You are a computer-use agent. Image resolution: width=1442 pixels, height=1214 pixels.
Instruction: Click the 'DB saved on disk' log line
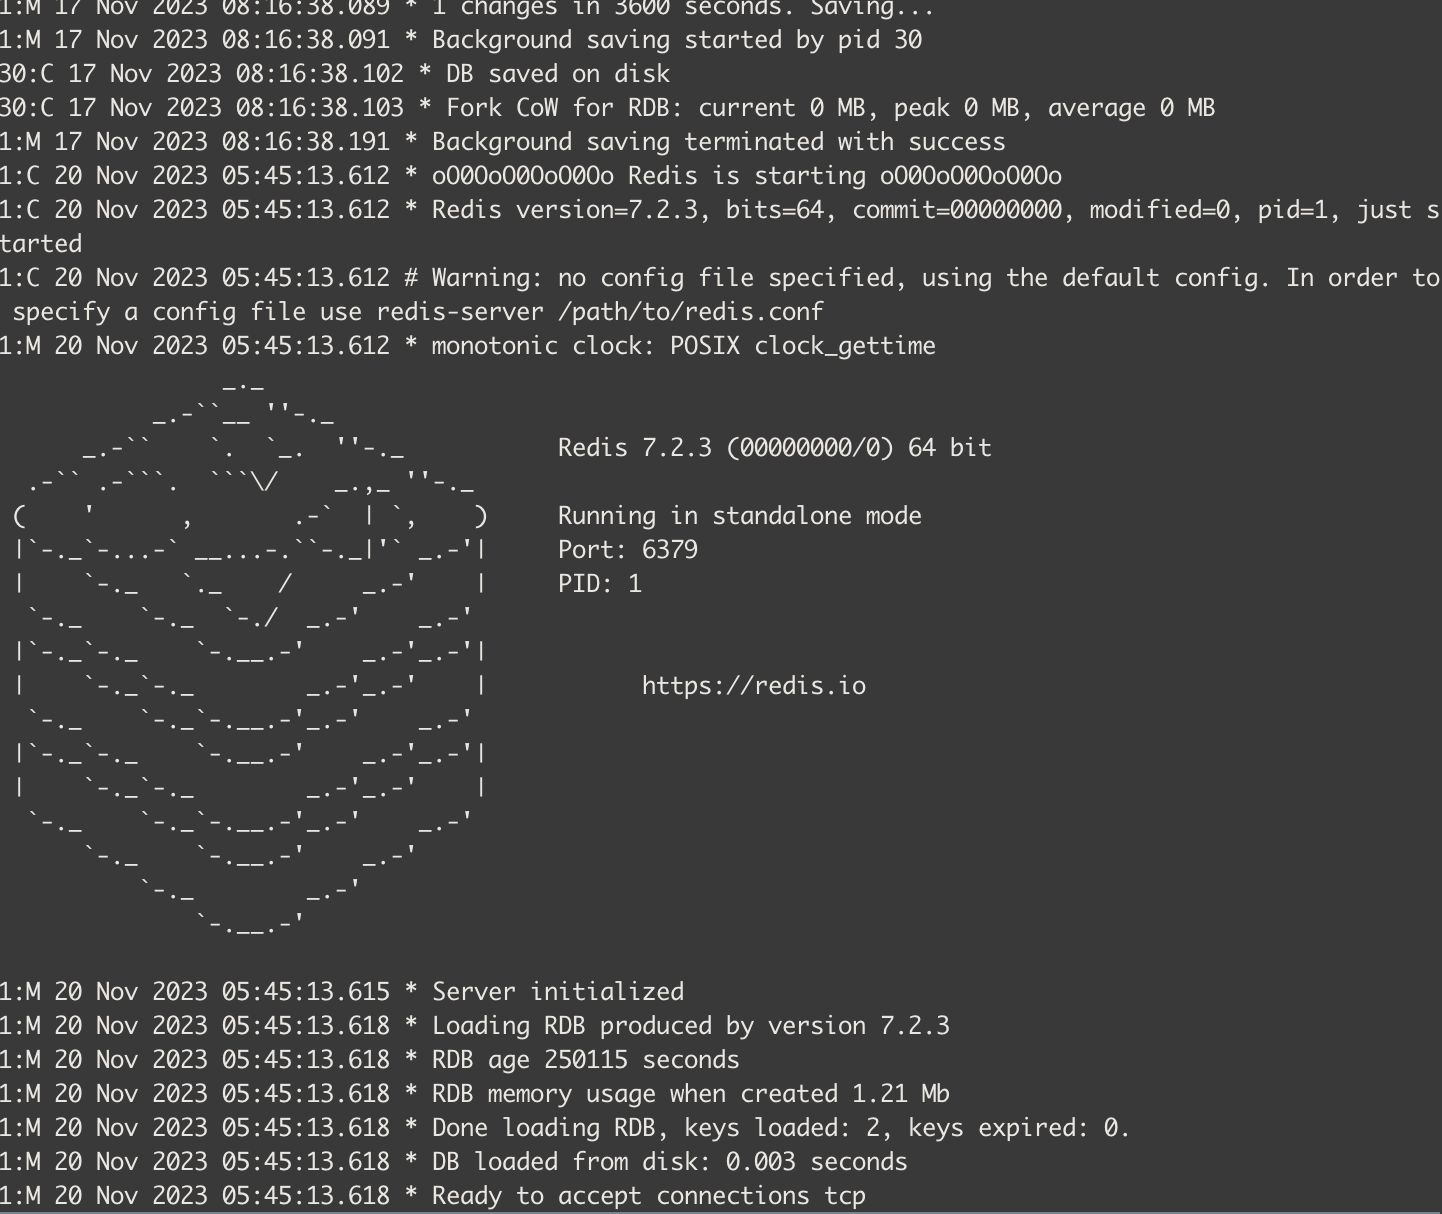pos(335,74)
